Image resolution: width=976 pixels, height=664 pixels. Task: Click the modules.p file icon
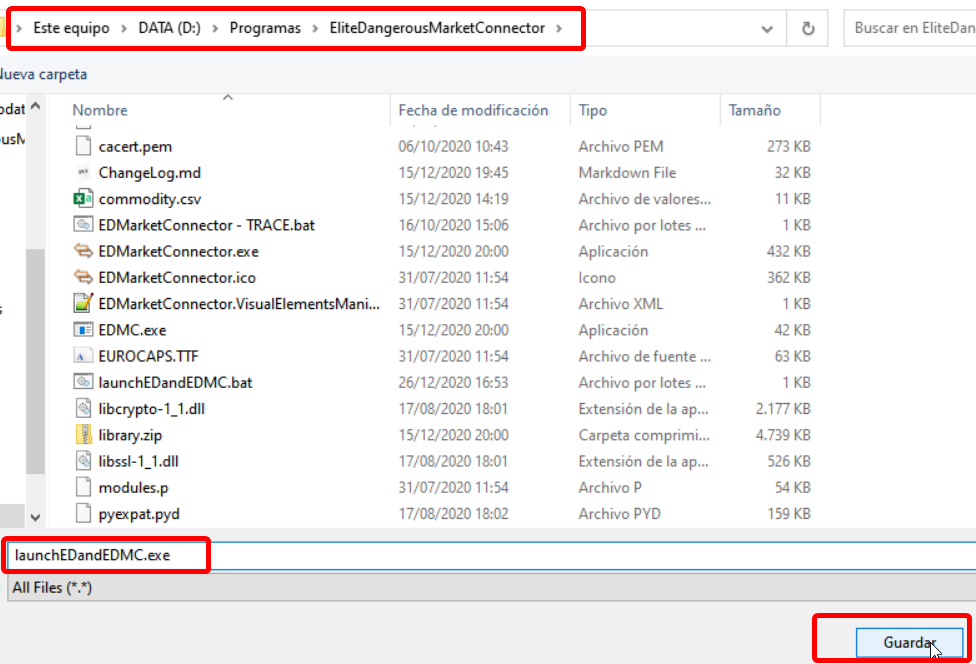point(83,487)
